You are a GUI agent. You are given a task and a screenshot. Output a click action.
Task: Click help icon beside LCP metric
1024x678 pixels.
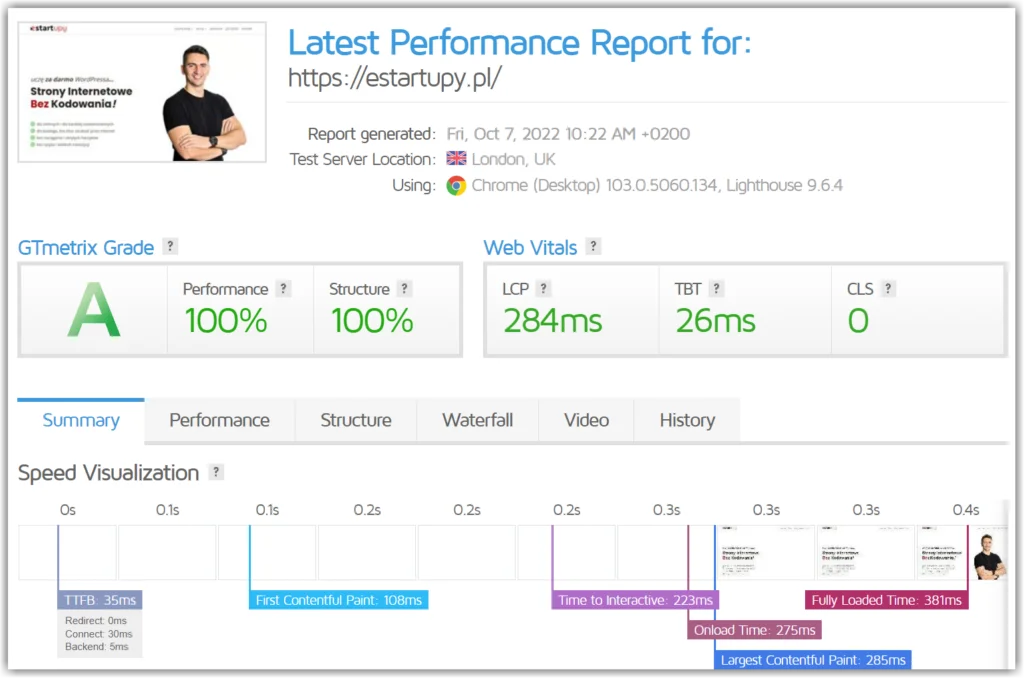544,289
